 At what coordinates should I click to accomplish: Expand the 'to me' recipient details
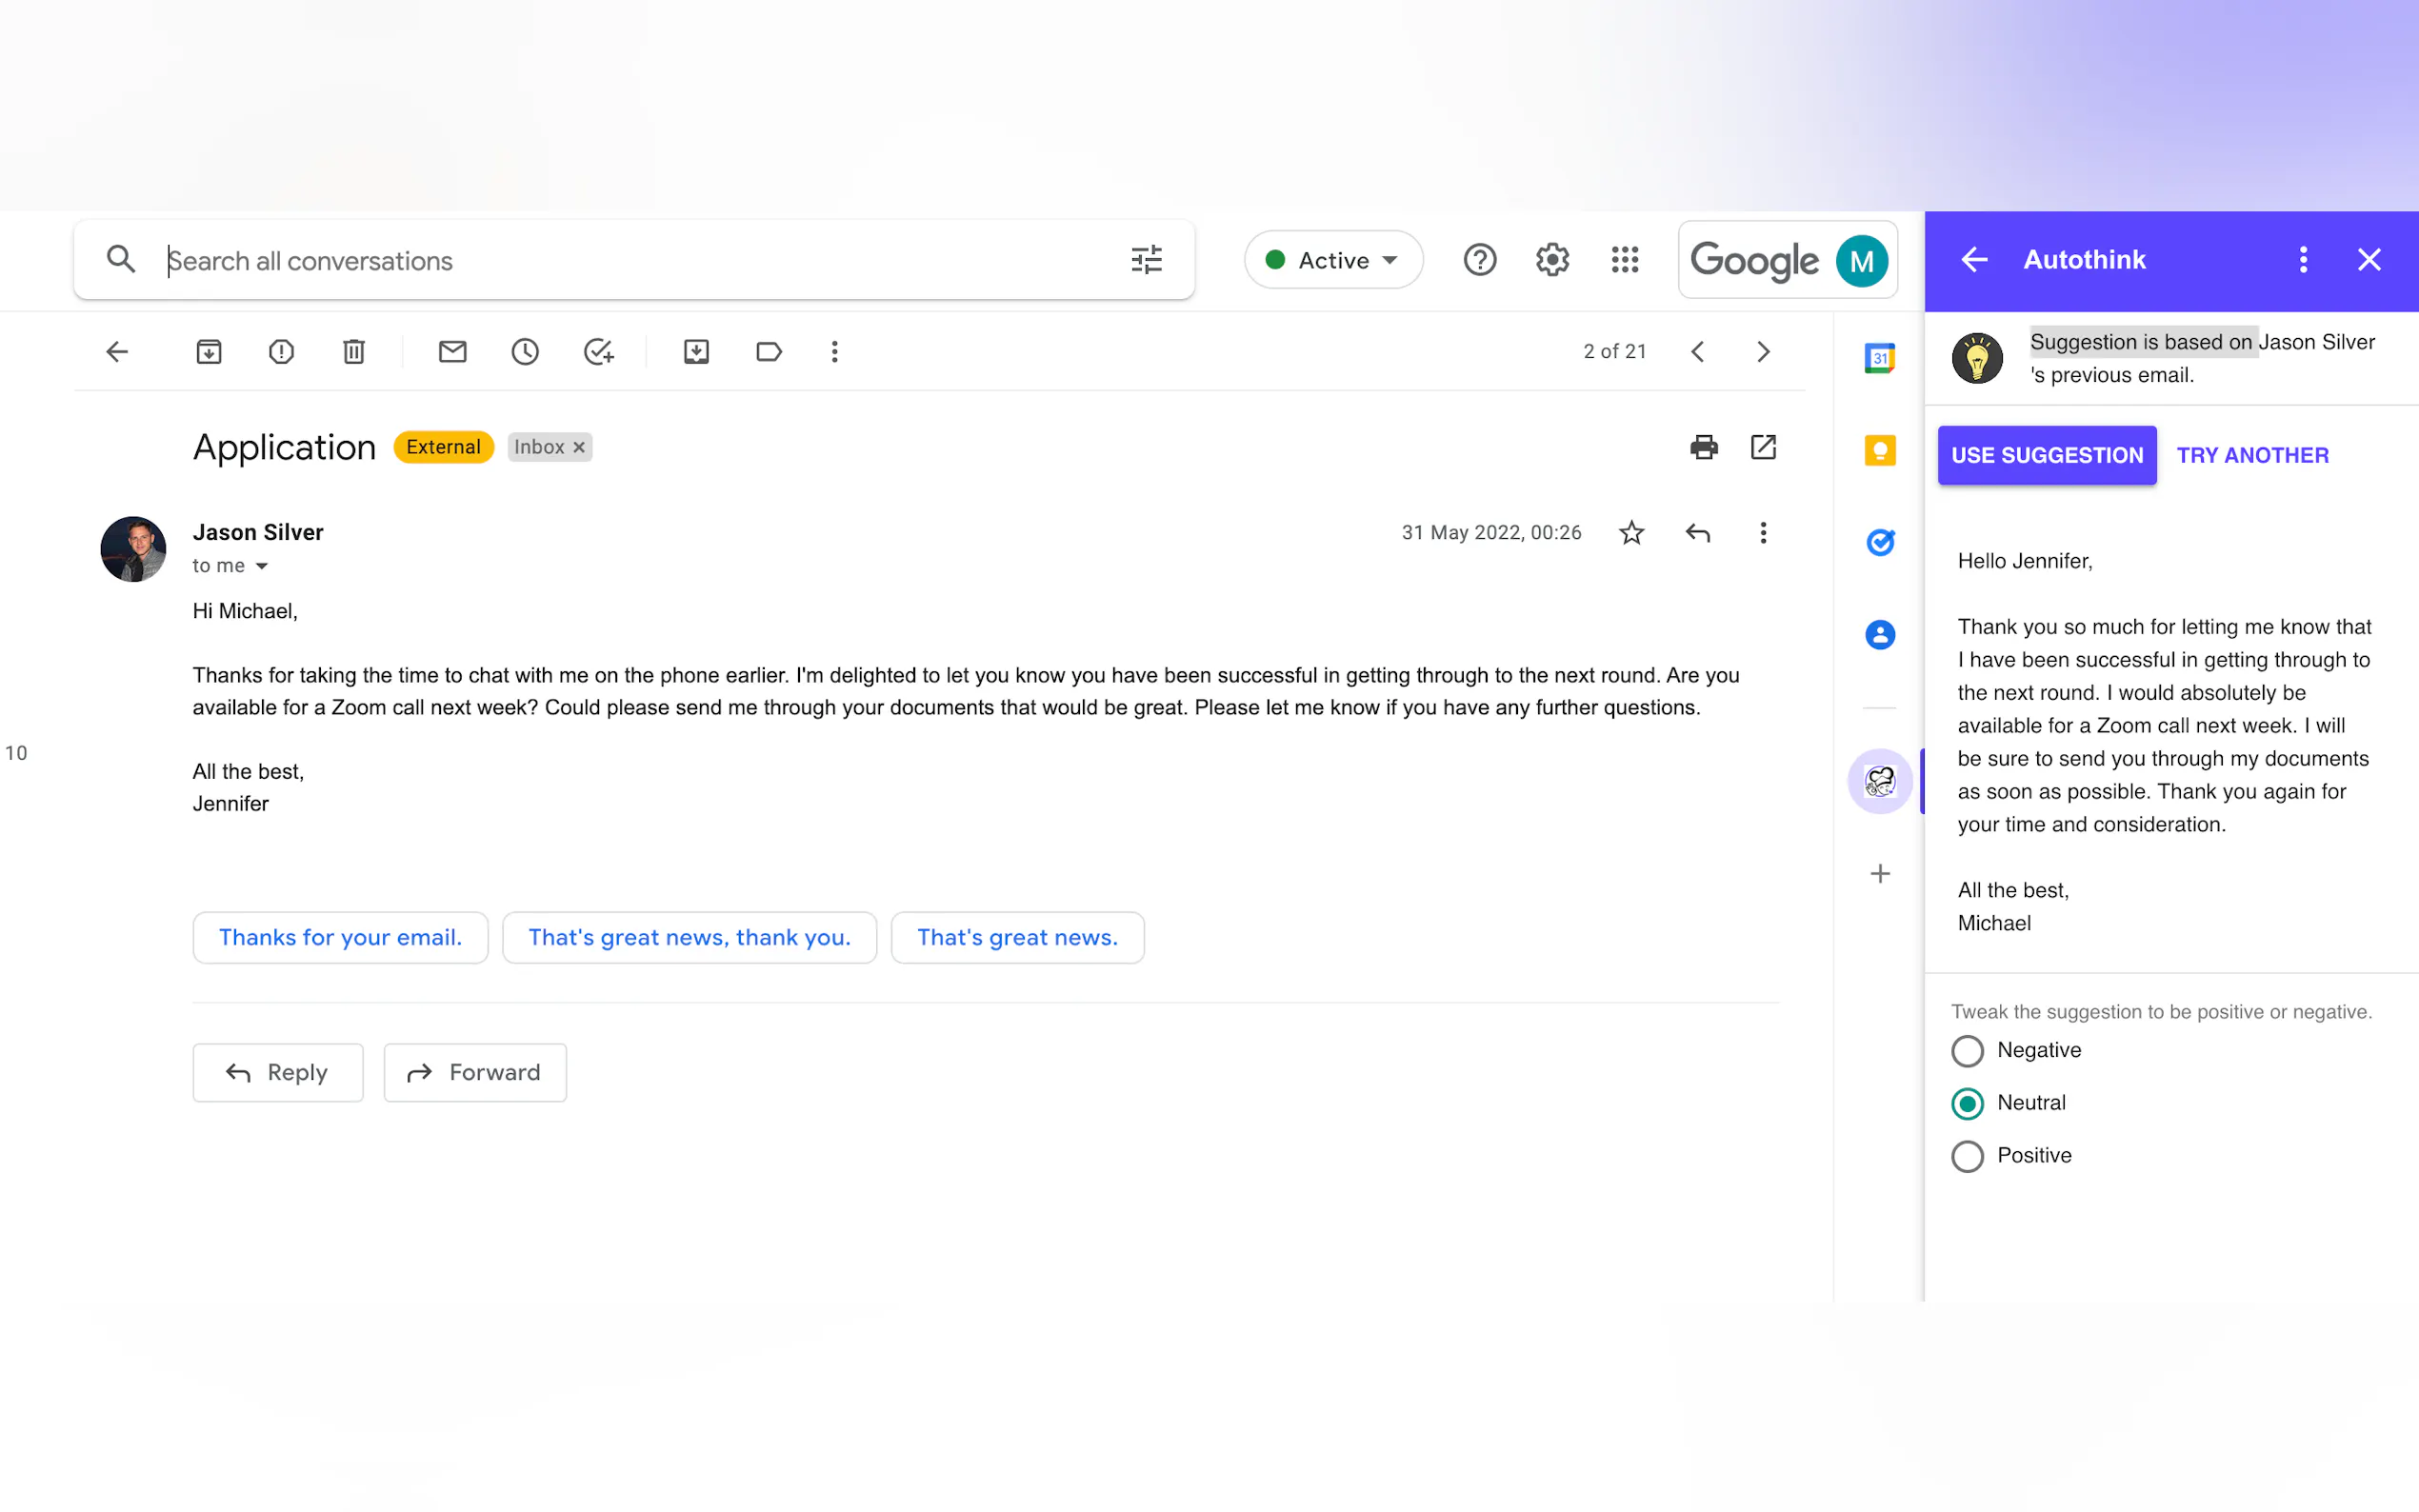262,566
